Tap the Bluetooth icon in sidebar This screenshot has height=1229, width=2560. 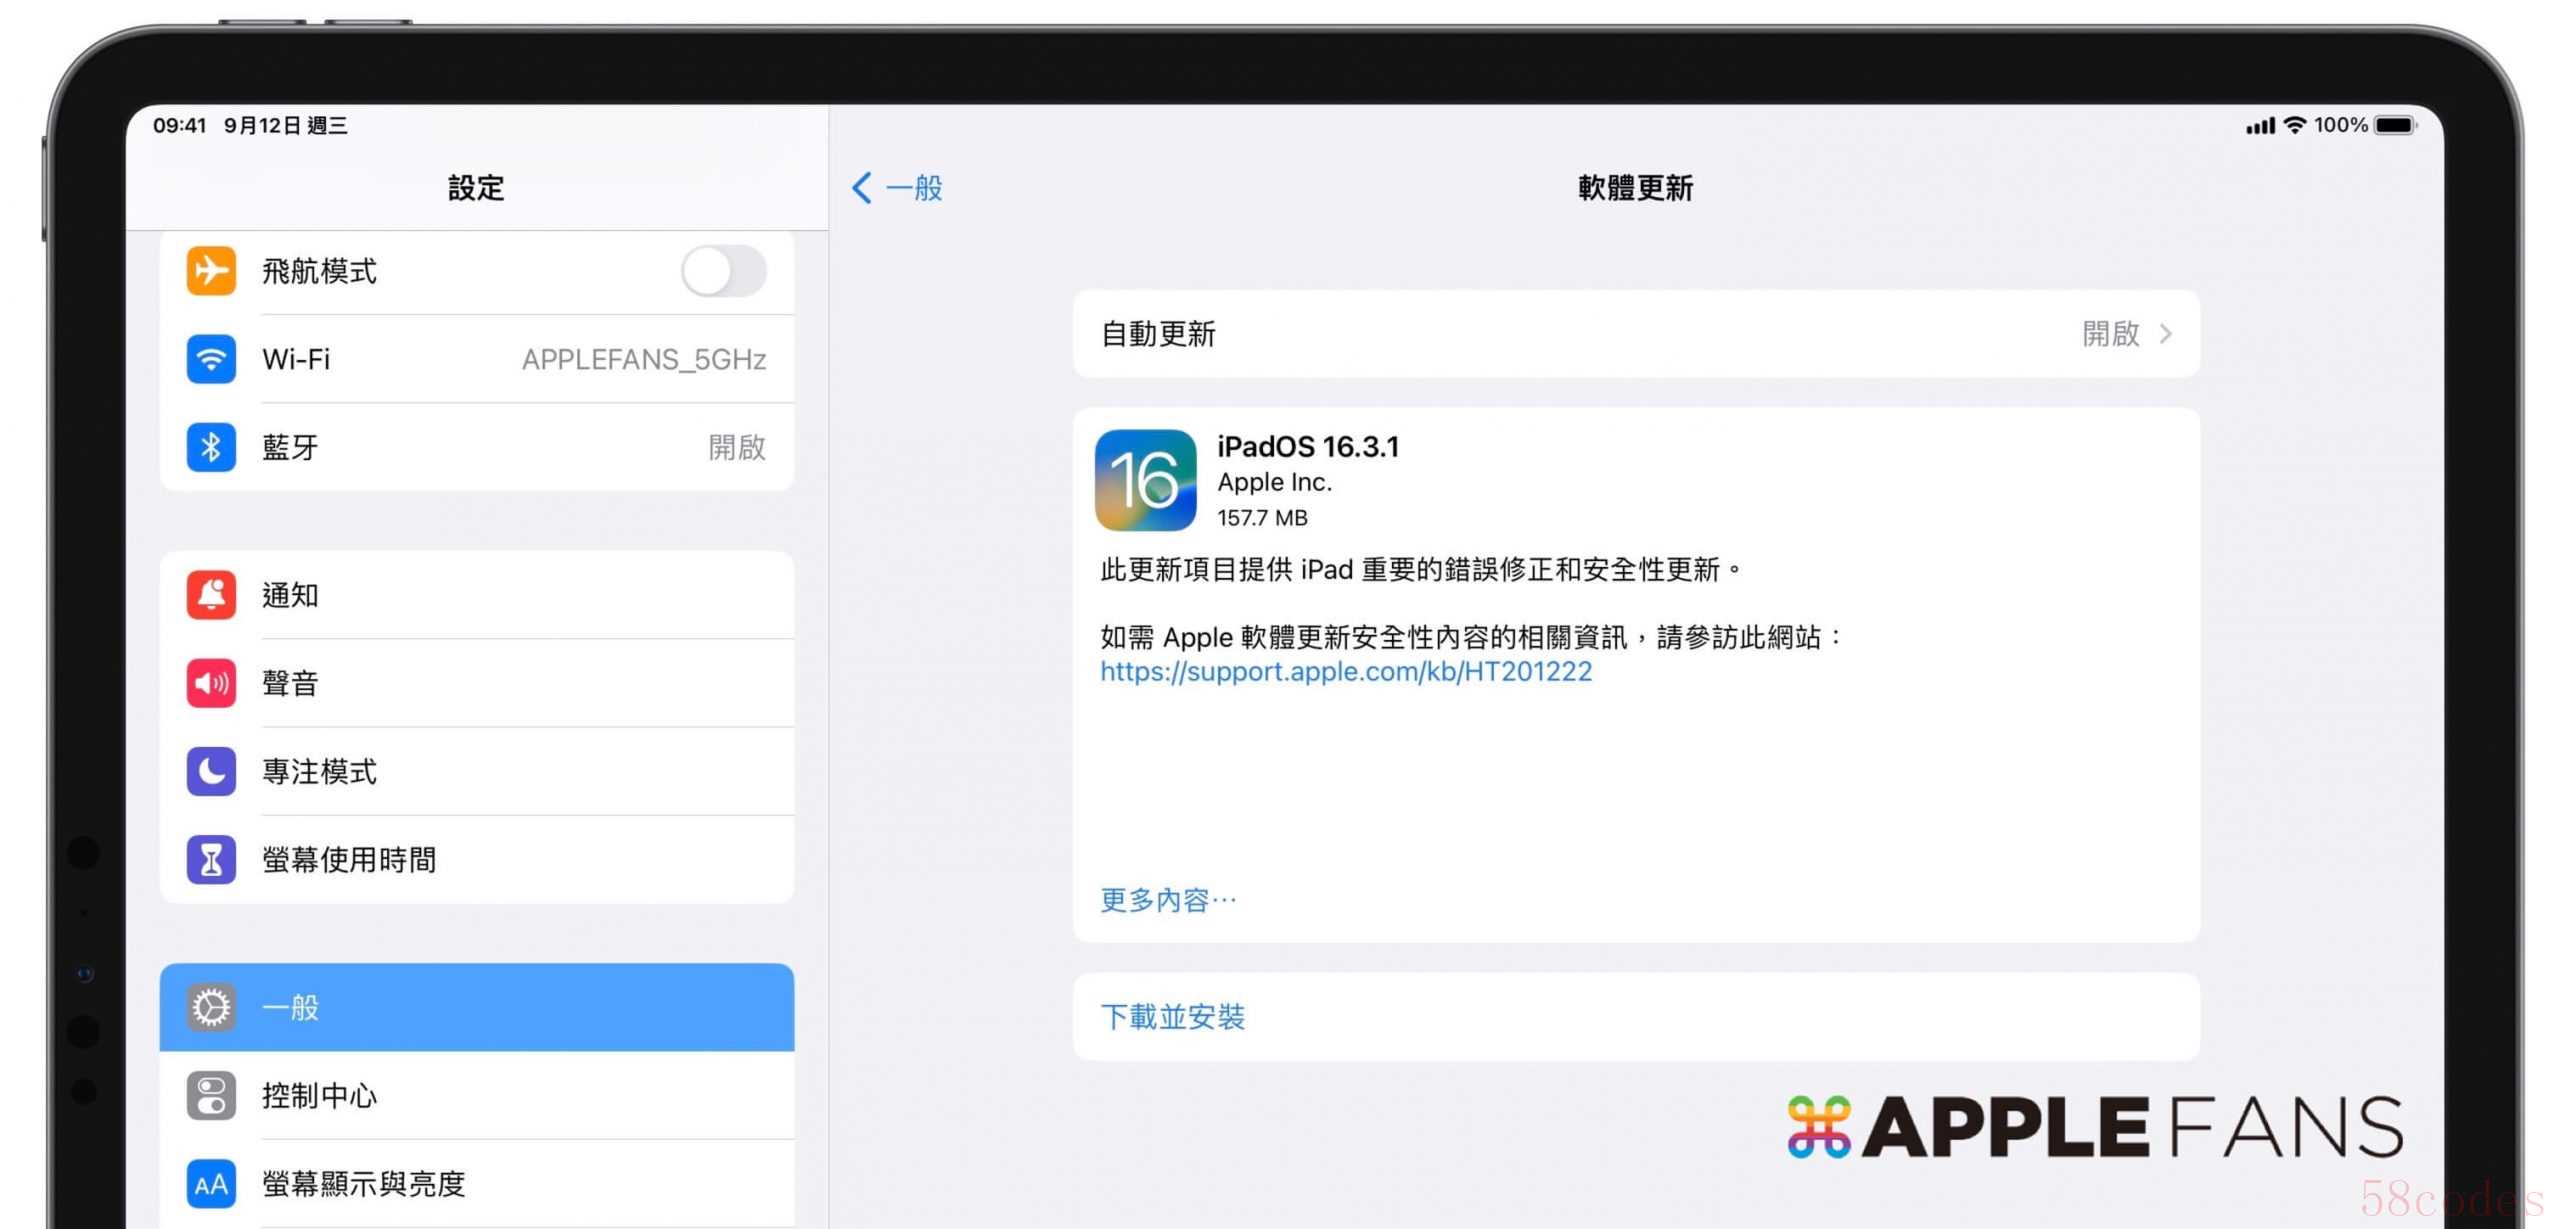211,447
